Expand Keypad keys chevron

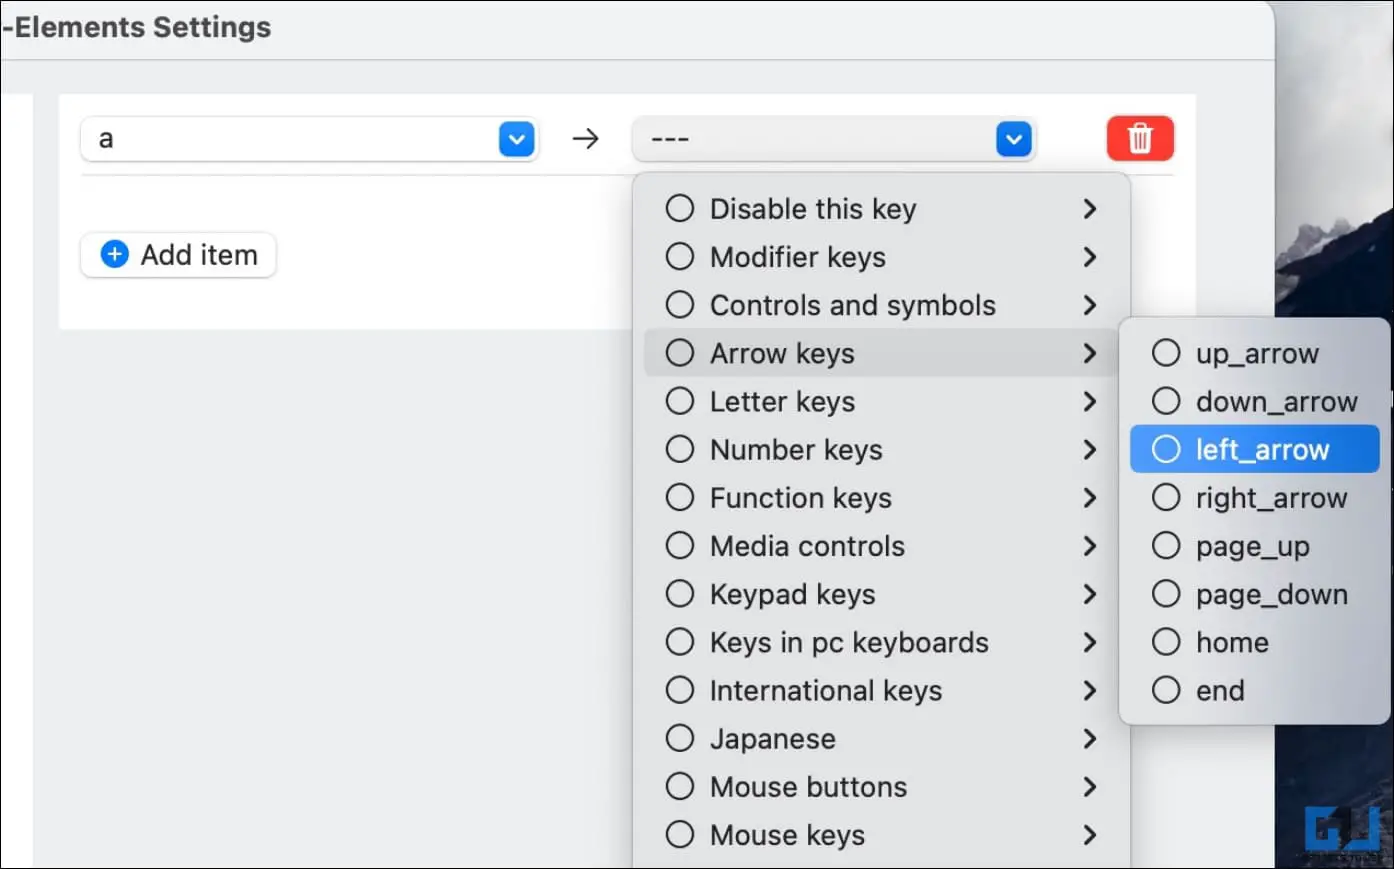tap(1090, 594)
